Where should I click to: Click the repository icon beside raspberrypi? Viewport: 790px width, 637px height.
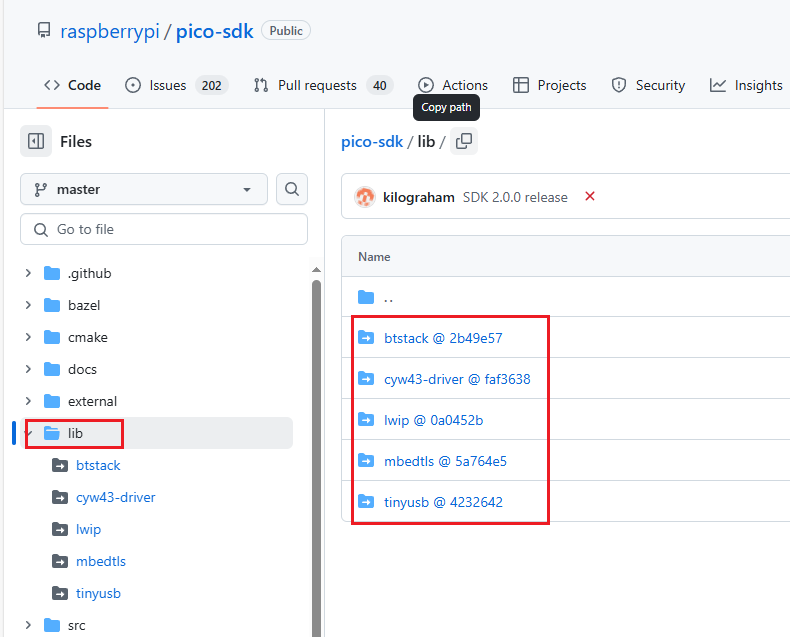[x=44, y=31]
